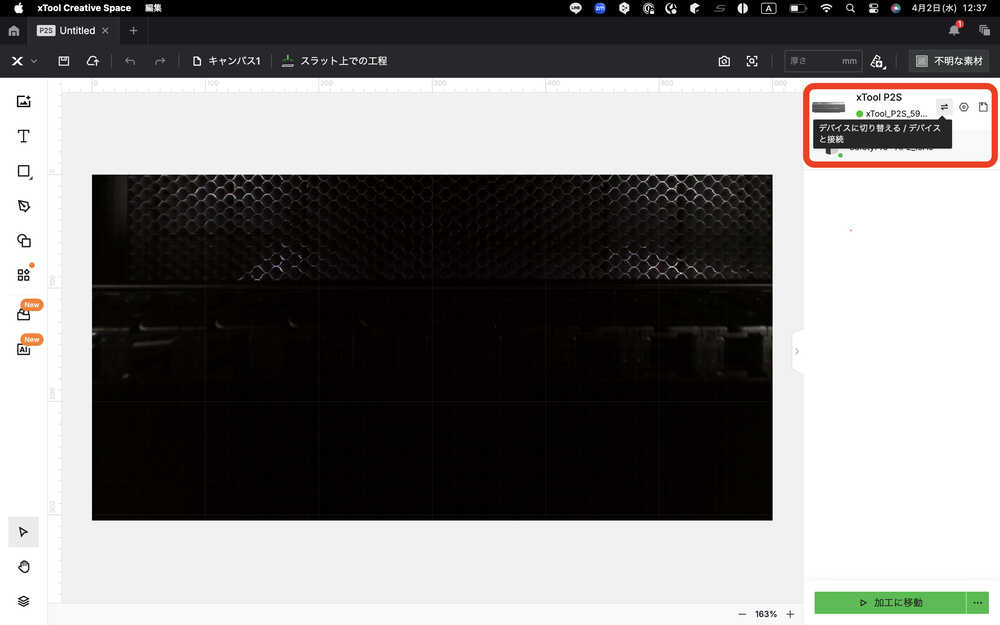
Task: Click the 不明な素材 material button
Action: [948, 61]
